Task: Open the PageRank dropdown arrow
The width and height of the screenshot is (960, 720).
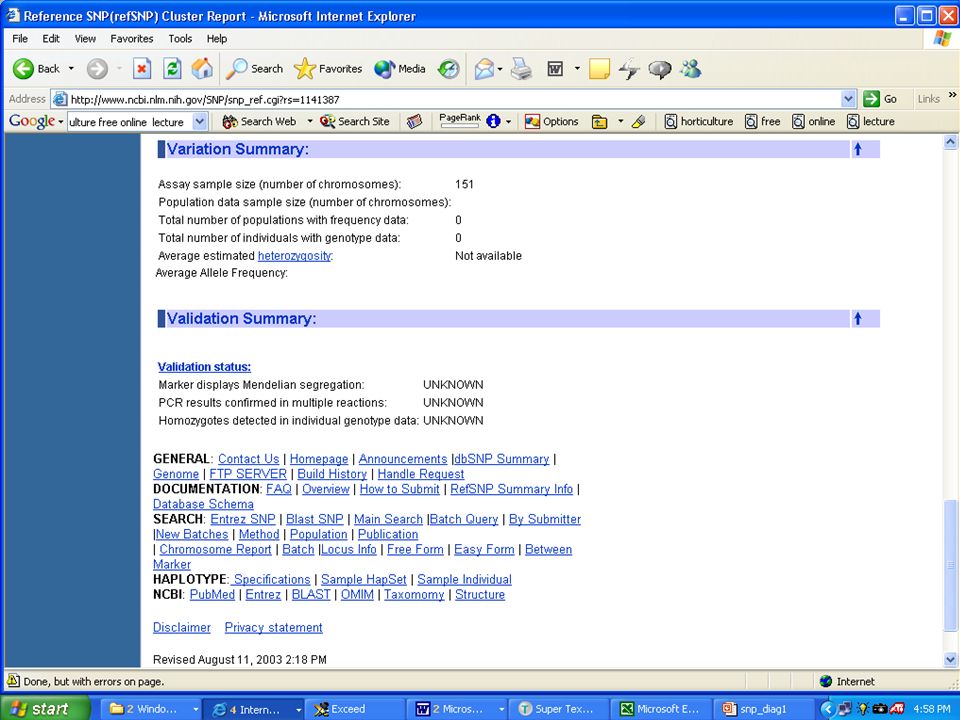Action: pos(508,121)
